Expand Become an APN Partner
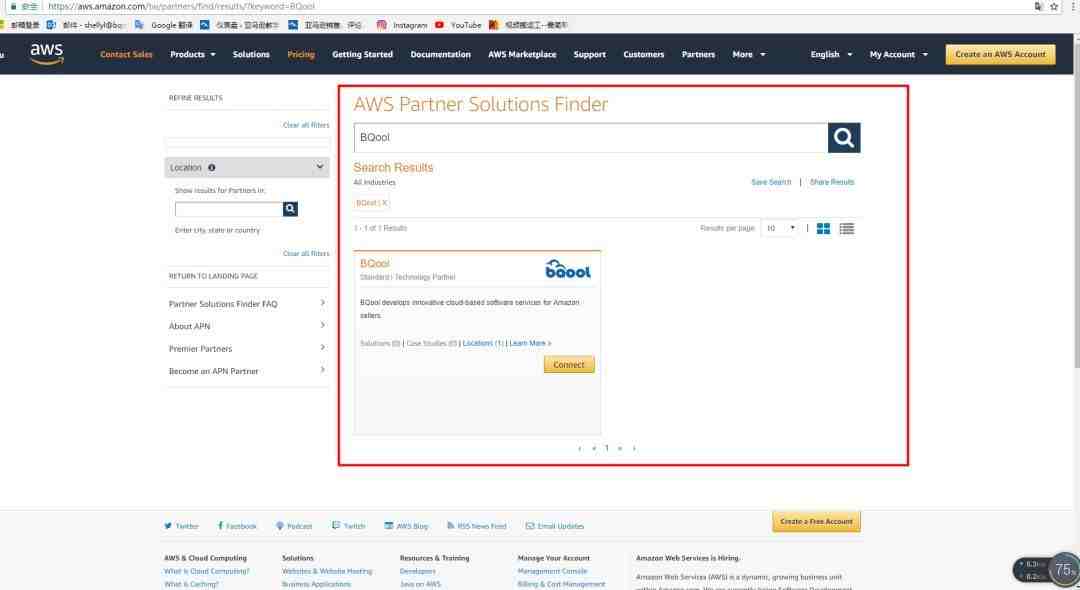This screenshot has width=1080, height=590. (247, 370)
